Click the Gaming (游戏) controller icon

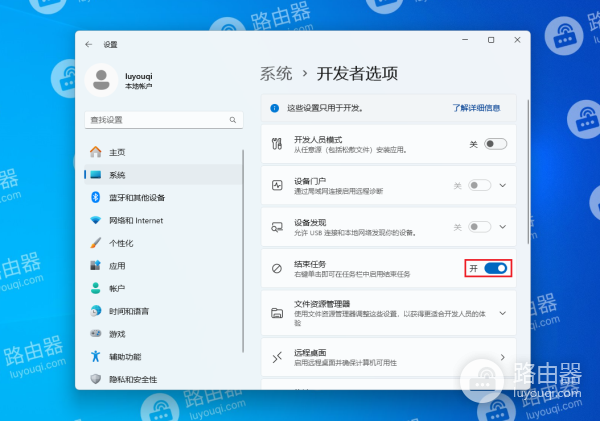[96, 334]
